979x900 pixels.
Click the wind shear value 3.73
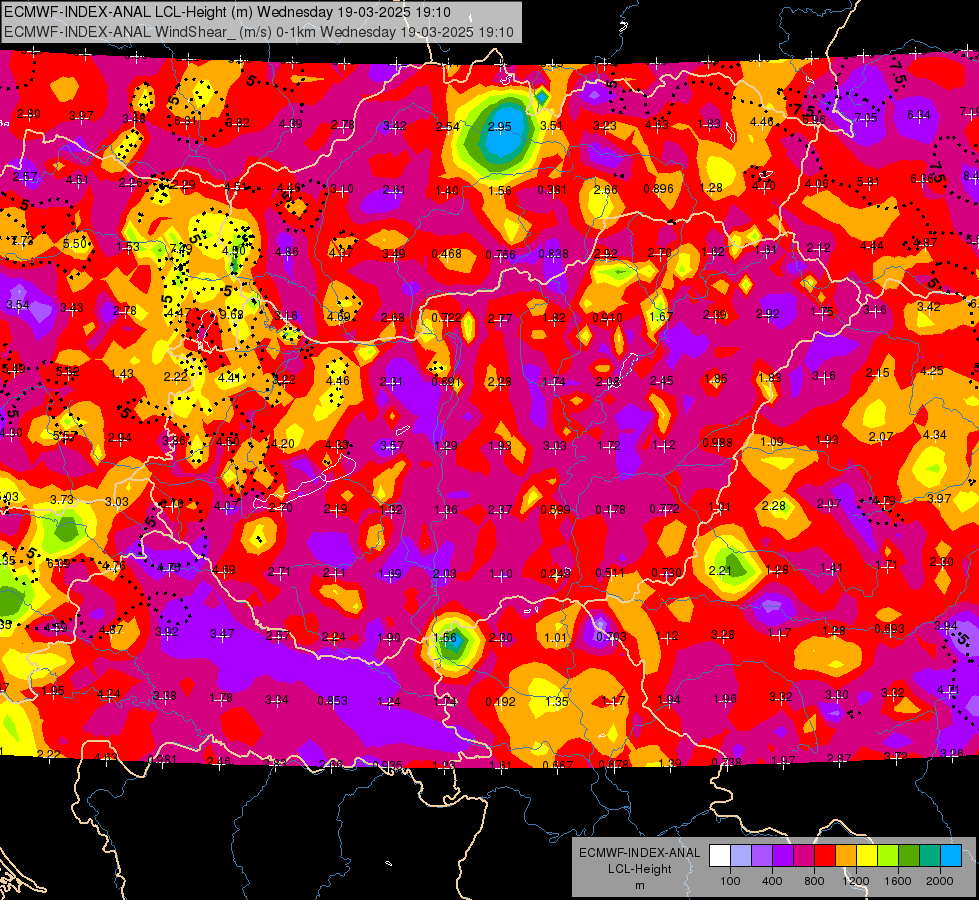(62, 500)
